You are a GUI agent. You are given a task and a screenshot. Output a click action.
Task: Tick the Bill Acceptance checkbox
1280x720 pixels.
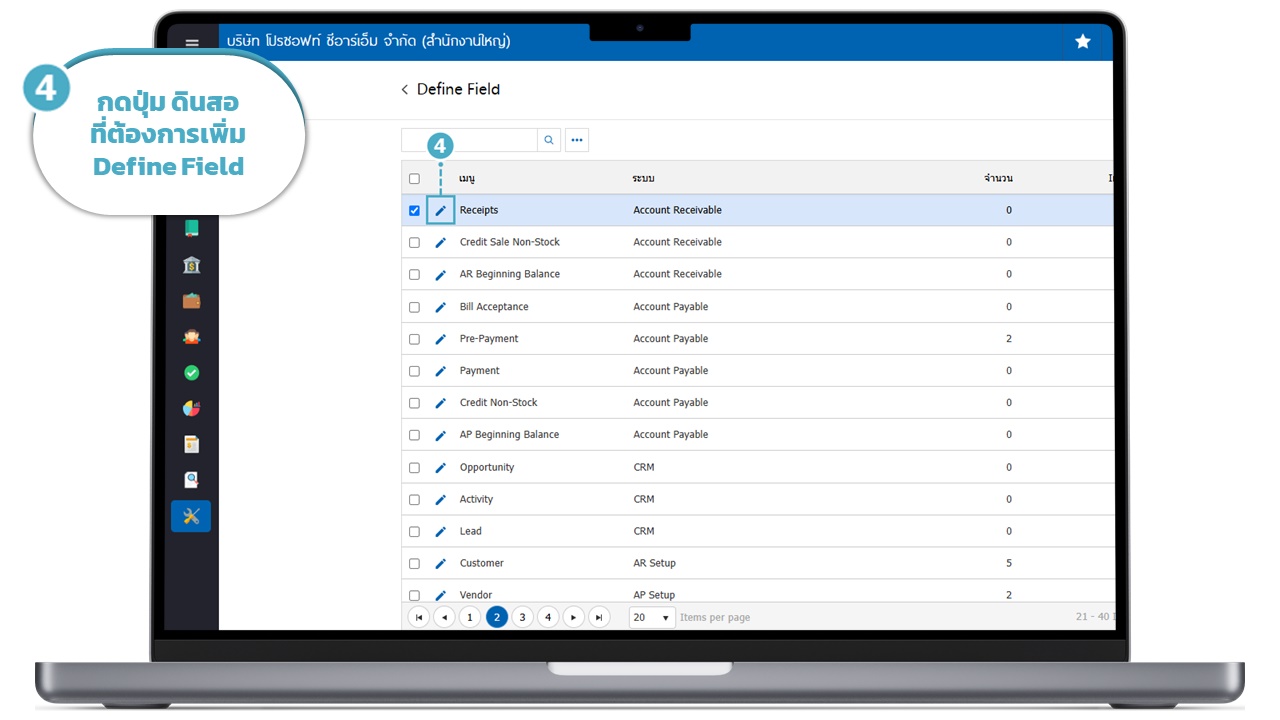tap(414, 307)
